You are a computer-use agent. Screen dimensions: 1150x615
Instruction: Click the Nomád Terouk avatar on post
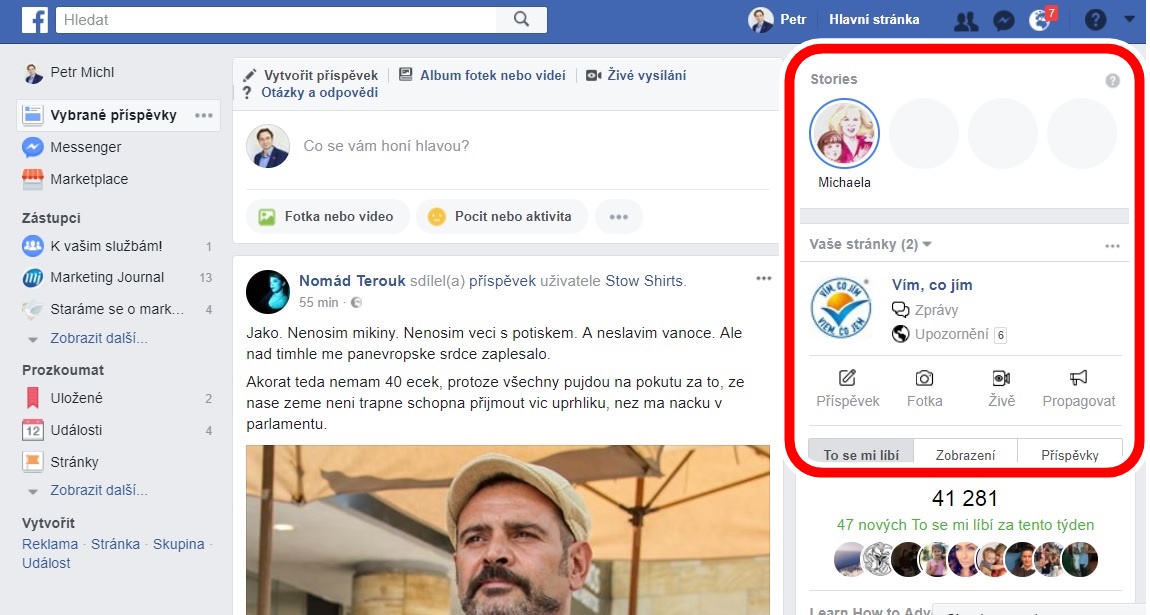[x=268, y=291]
